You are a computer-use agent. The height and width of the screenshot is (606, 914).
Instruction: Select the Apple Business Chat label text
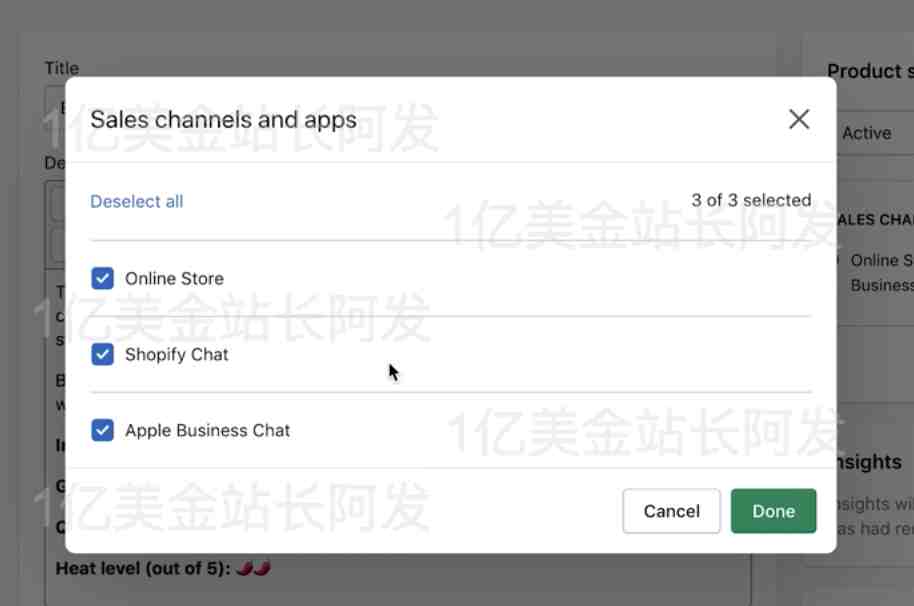click(208, 431)
